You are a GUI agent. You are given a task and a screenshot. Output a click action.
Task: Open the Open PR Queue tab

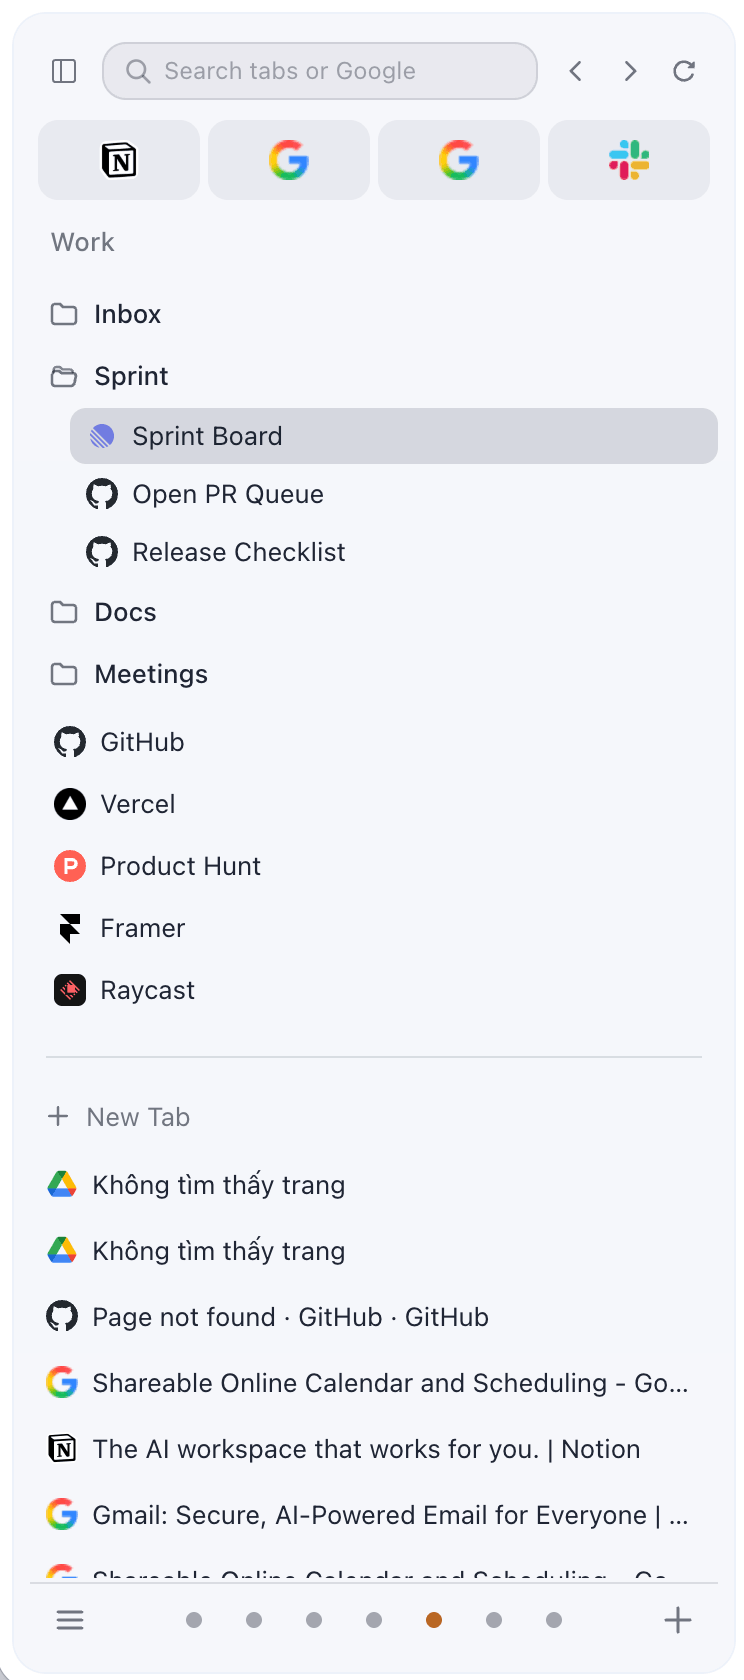tap(228, 494)
